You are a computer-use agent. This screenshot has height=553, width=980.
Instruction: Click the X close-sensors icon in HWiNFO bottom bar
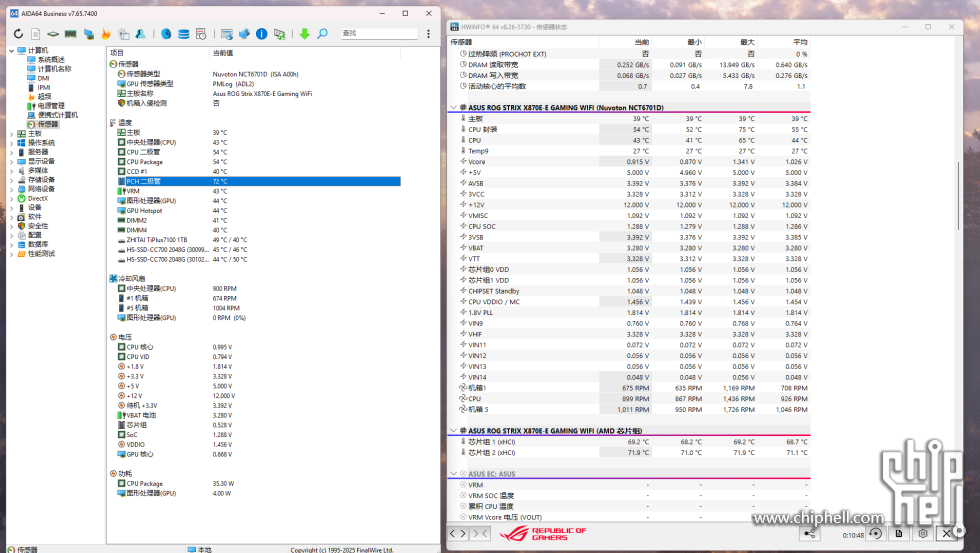[x=946, y=534]
